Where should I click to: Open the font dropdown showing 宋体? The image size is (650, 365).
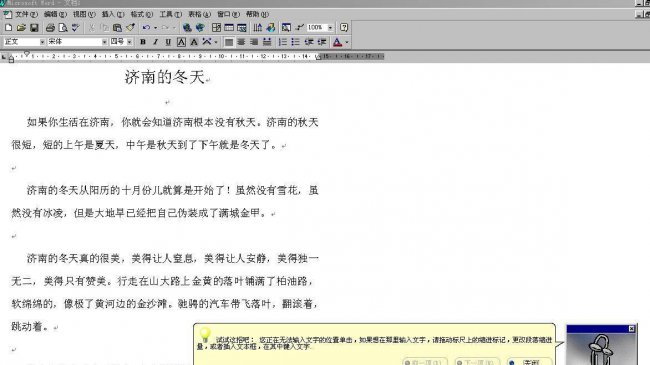pyautogui.click(x=104, y=42)
